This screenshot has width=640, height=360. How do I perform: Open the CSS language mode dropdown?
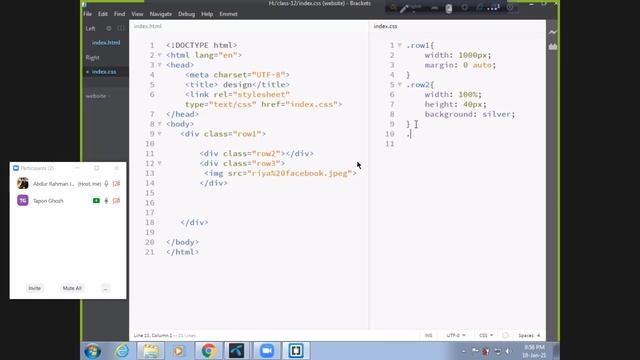[486, 335]
